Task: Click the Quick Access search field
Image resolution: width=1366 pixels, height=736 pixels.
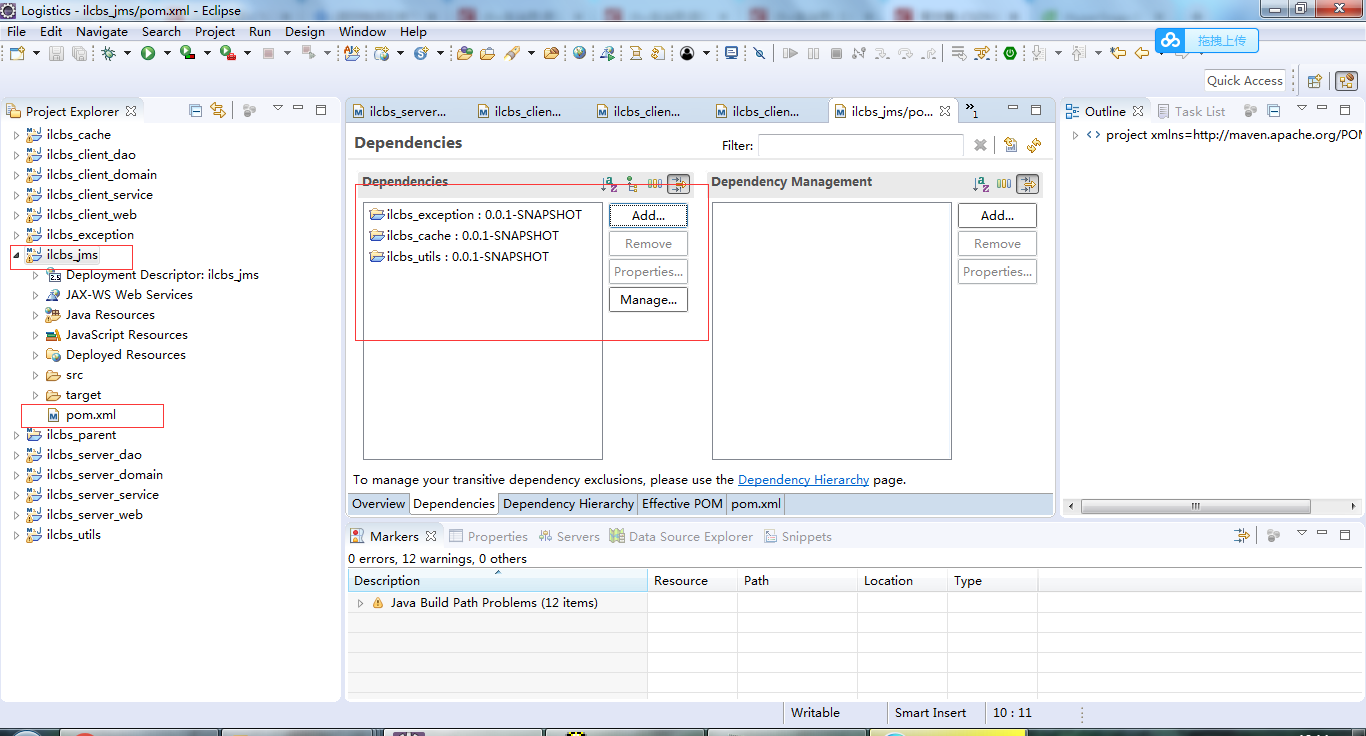Action: 1244,81
